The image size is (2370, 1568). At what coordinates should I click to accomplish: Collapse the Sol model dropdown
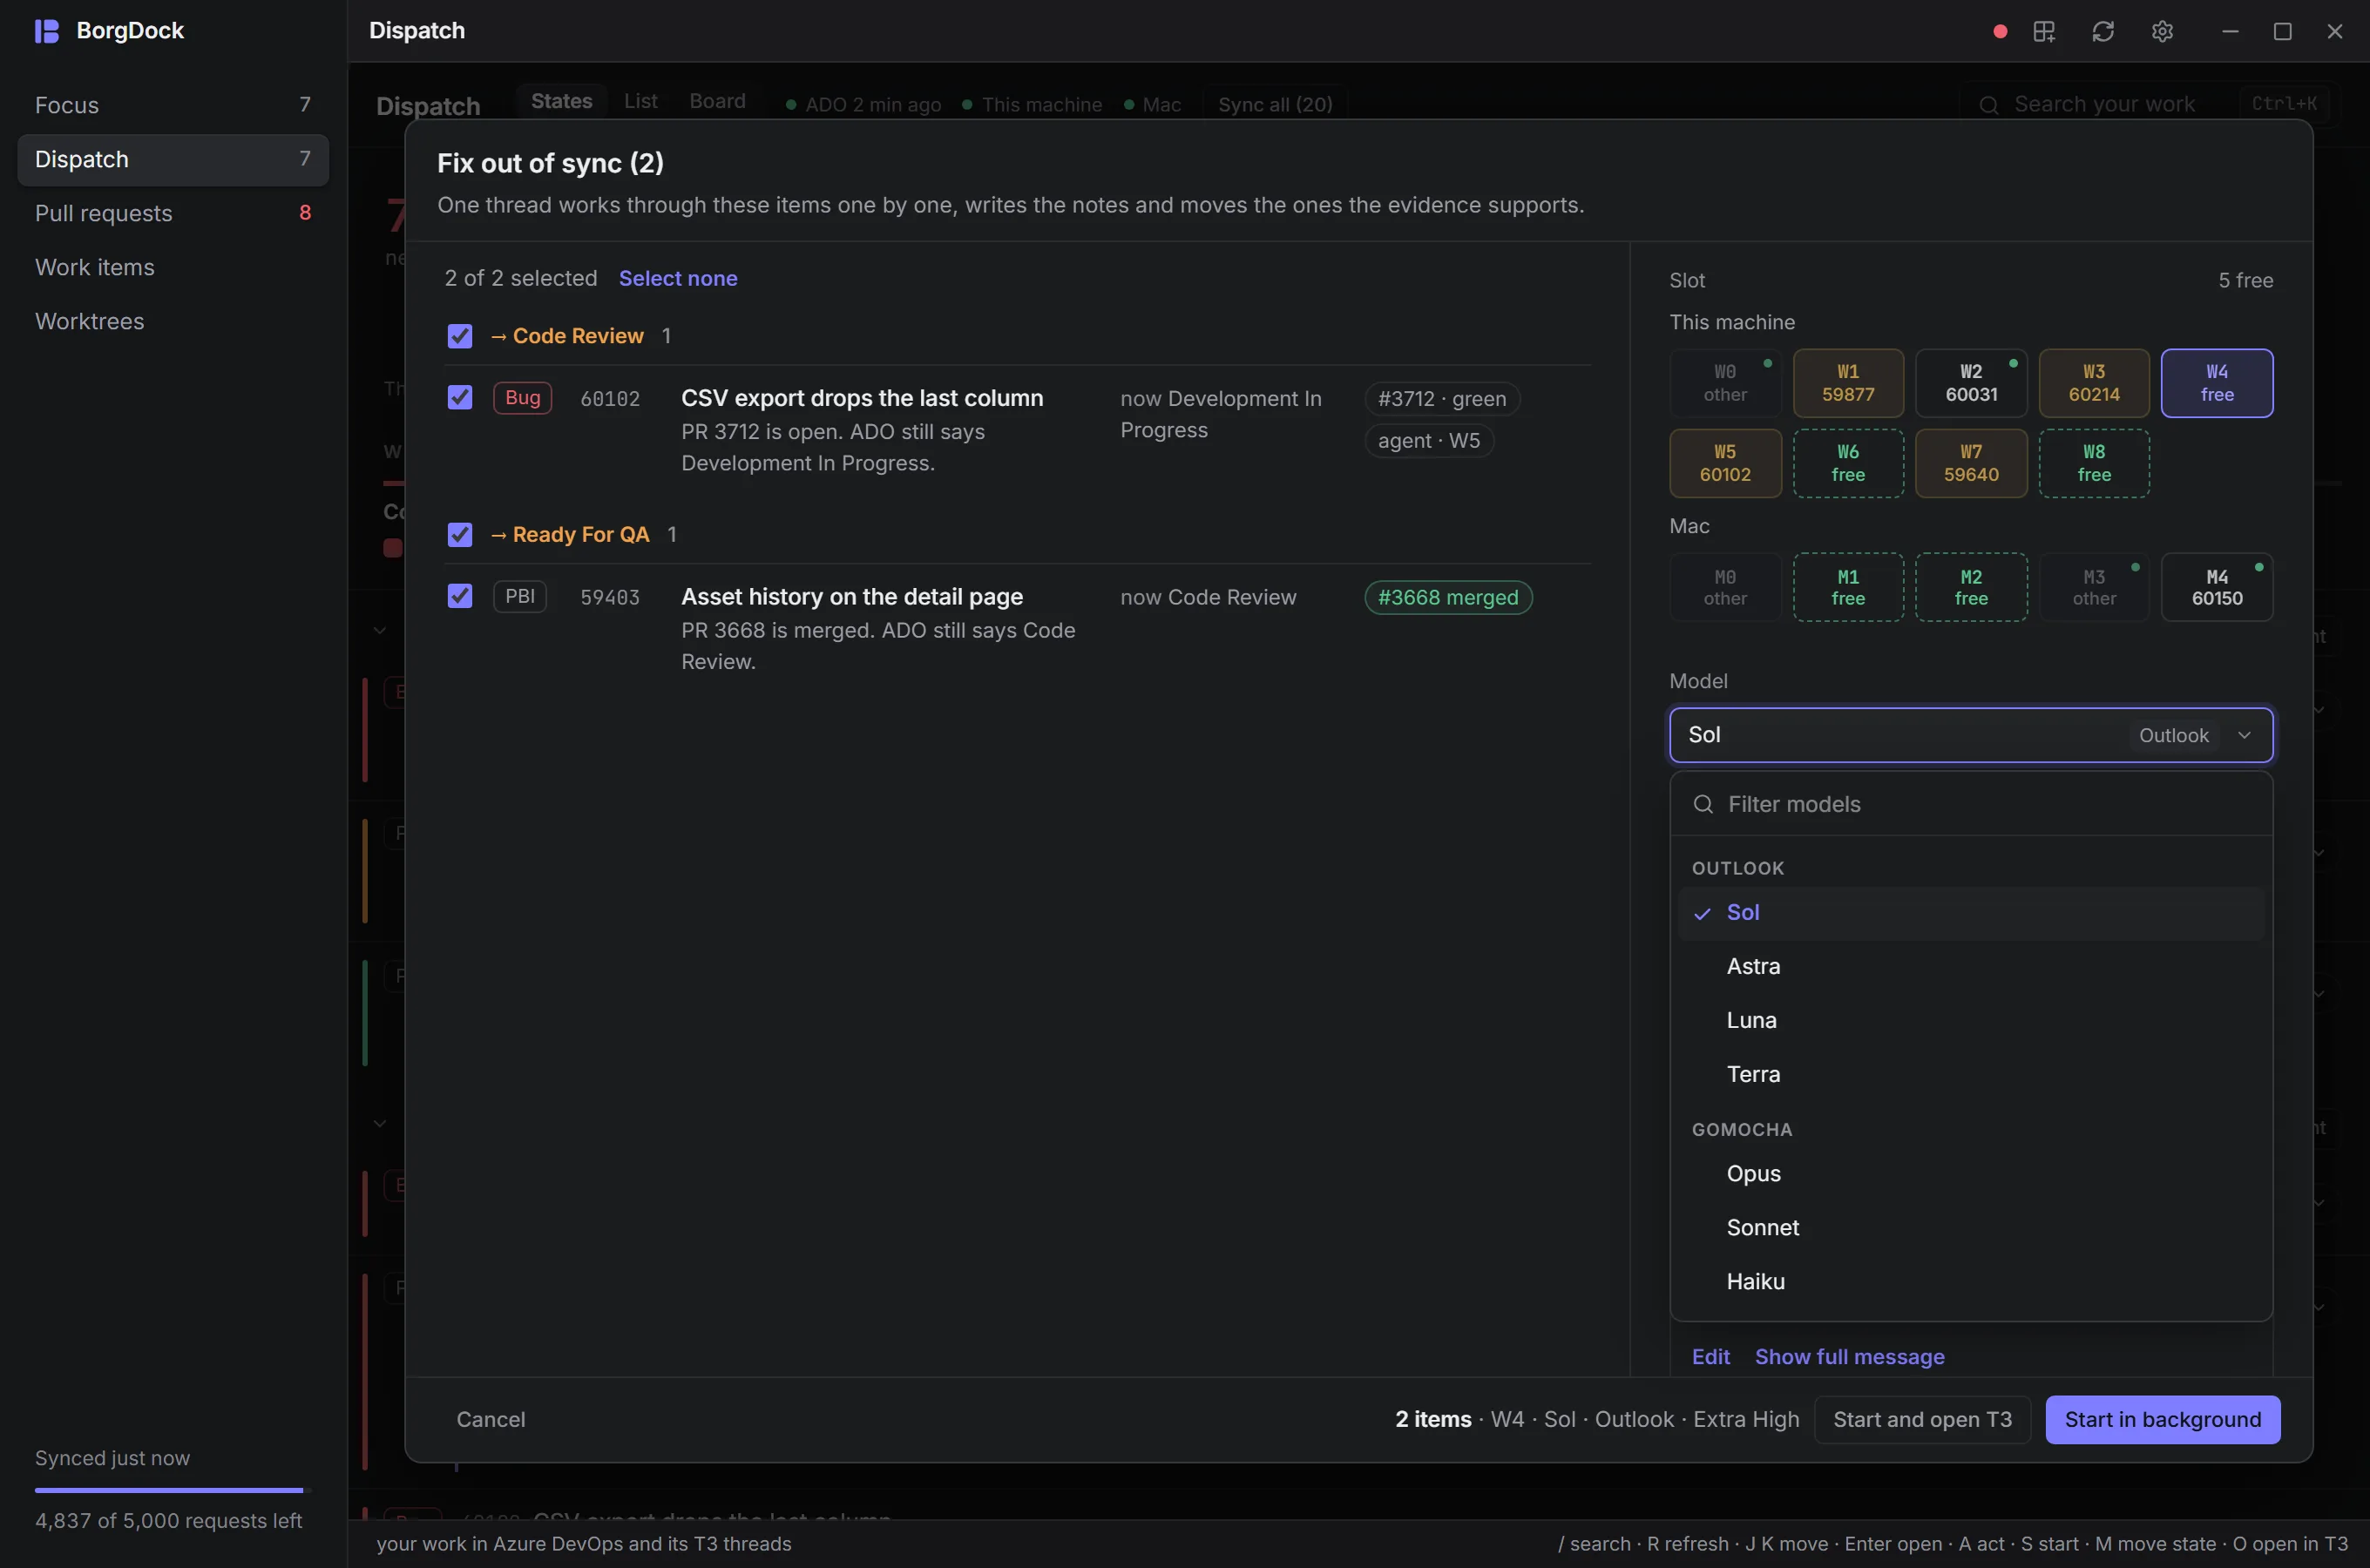tap(1971, 735)
